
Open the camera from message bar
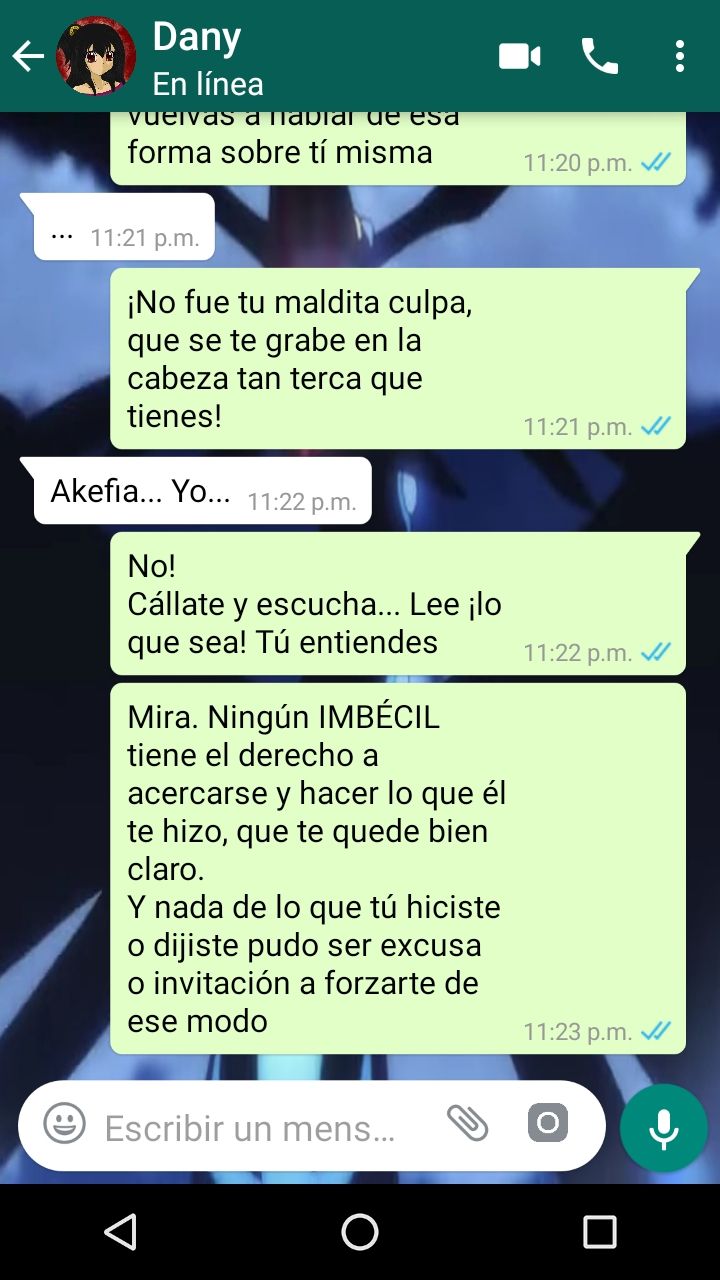coord(548,1123)
